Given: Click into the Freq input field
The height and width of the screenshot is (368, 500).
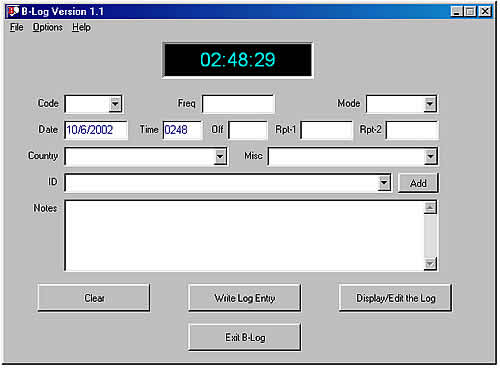Looking at the screenshot, I should click(238, 104).
